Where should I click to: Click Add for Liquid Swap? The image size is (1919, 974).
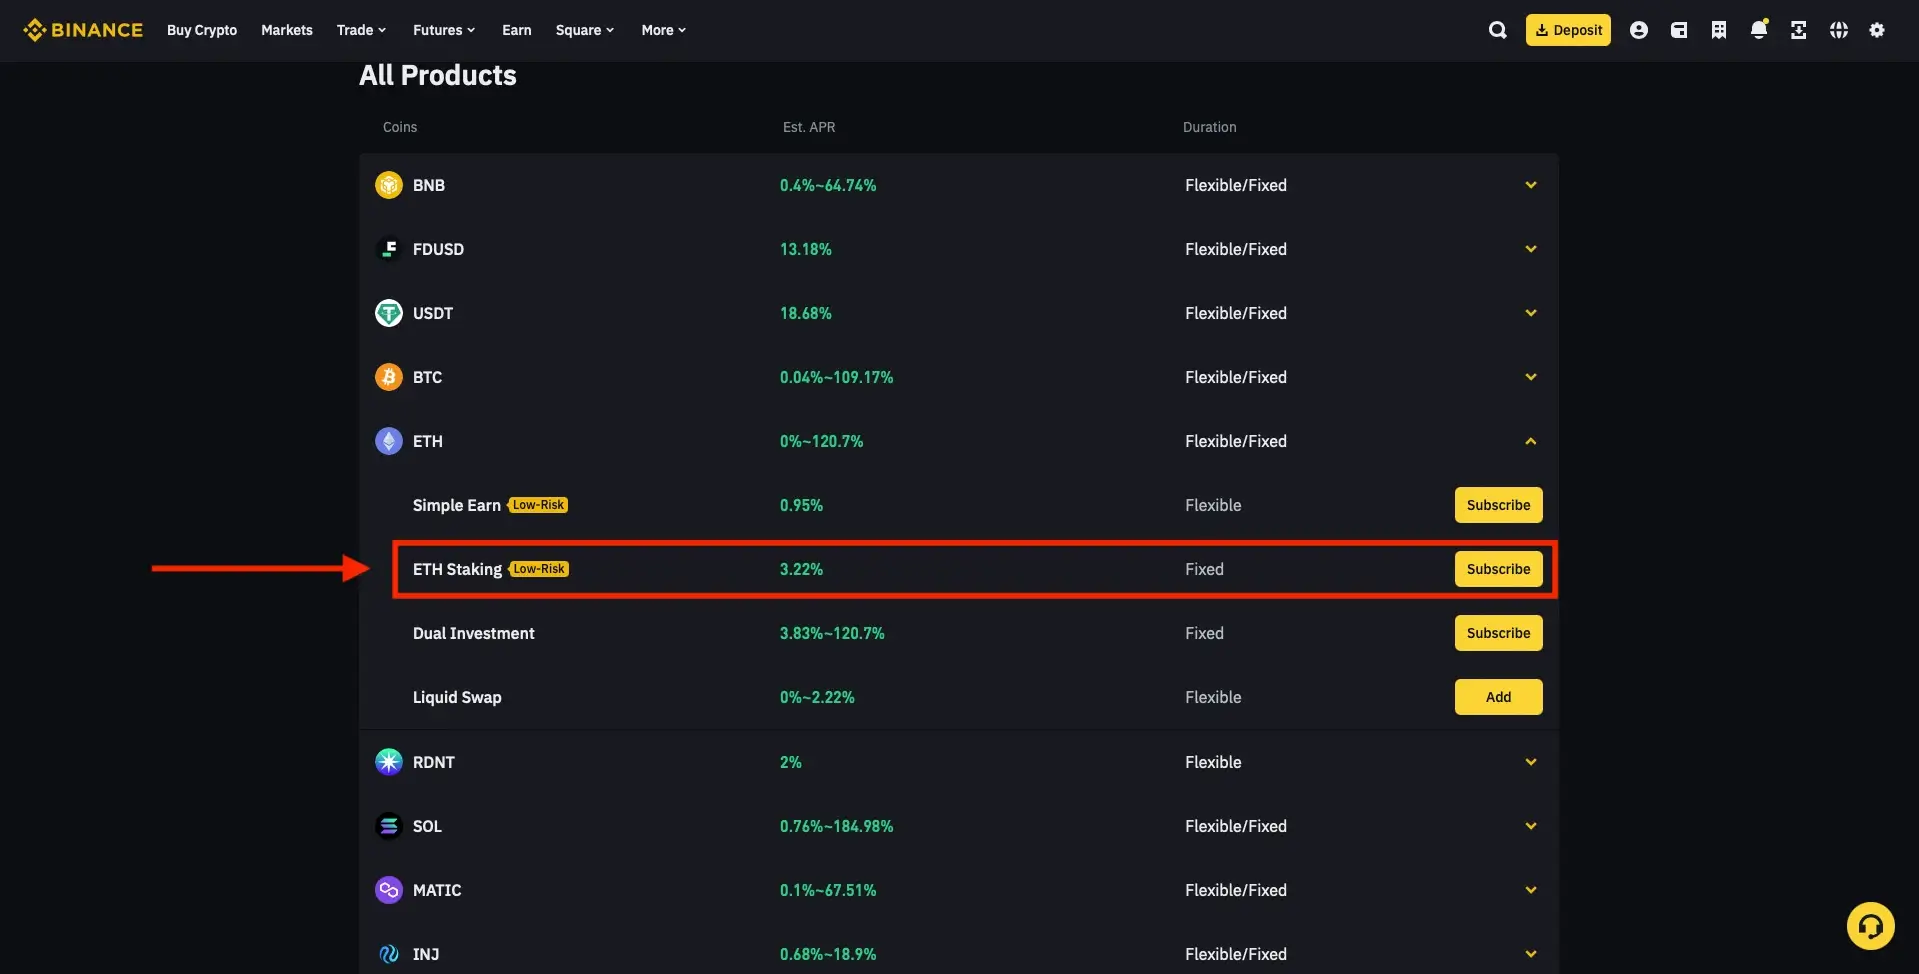pyautogui.click(x=1498, y=697)
